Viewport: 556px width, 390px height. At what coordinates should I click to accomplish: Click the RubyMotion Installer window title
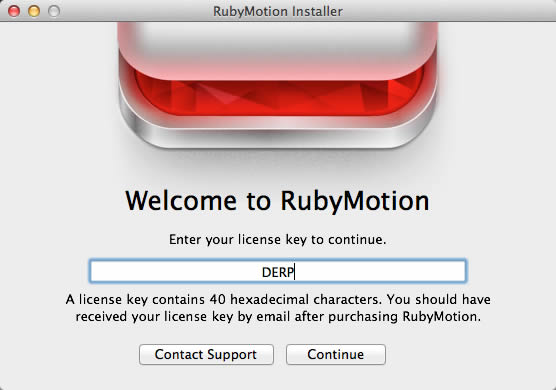[278, 11]
